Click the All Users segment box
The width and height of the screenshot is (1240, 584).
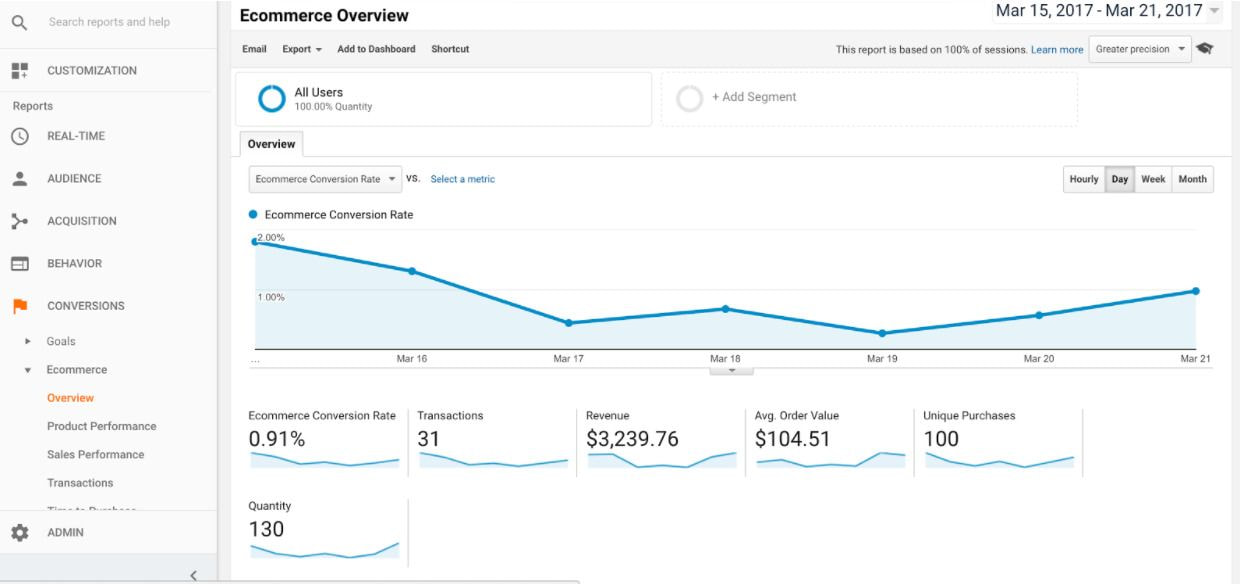pyautogui.click(x=444, y=99)
